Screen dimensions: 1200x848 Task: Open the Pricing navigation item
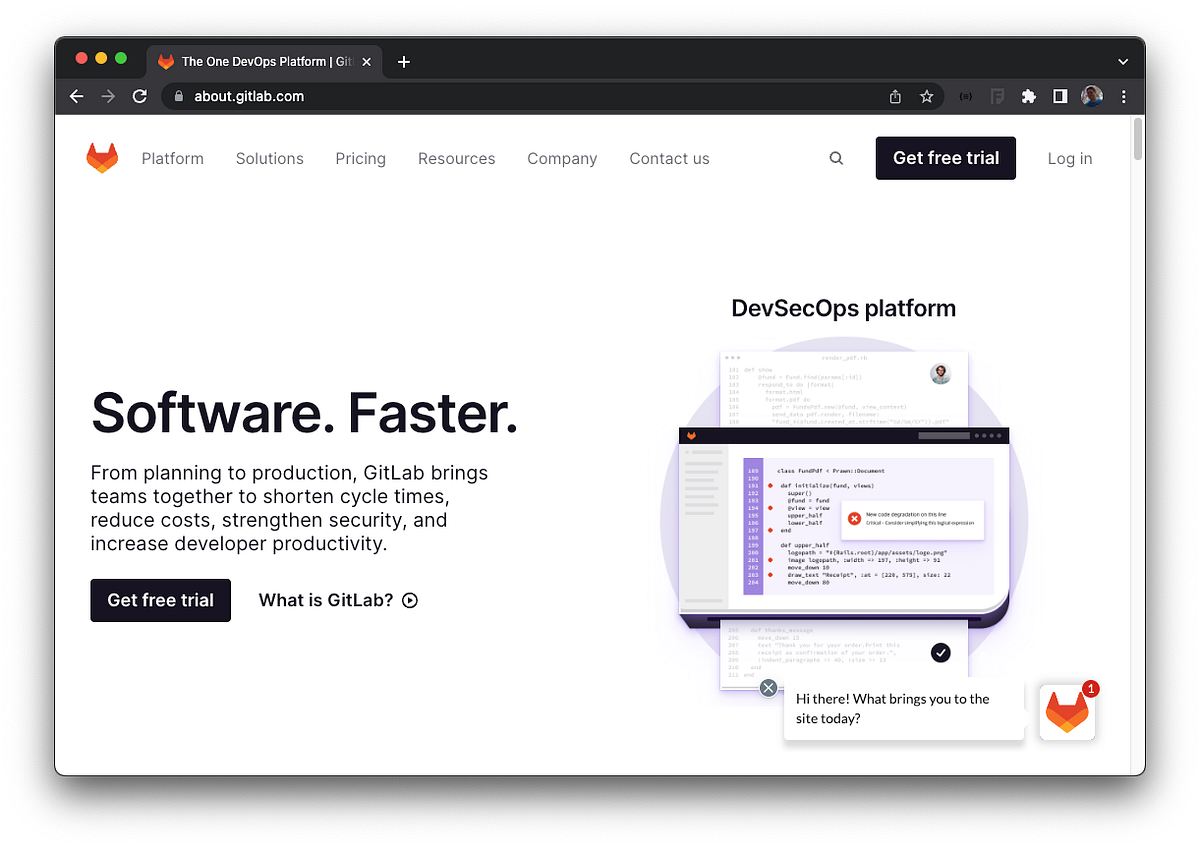pyautogui.click(x=360, y=158)
